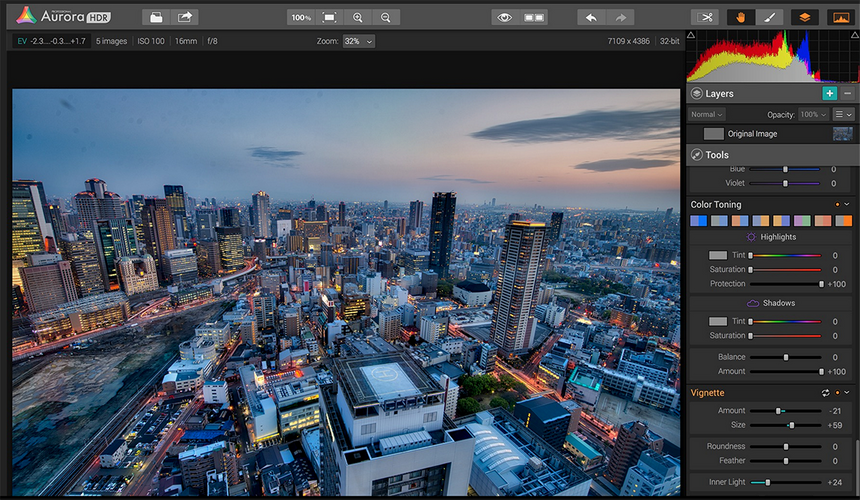
Task: Collapse the Color Toning section
Action: (847, 204)
